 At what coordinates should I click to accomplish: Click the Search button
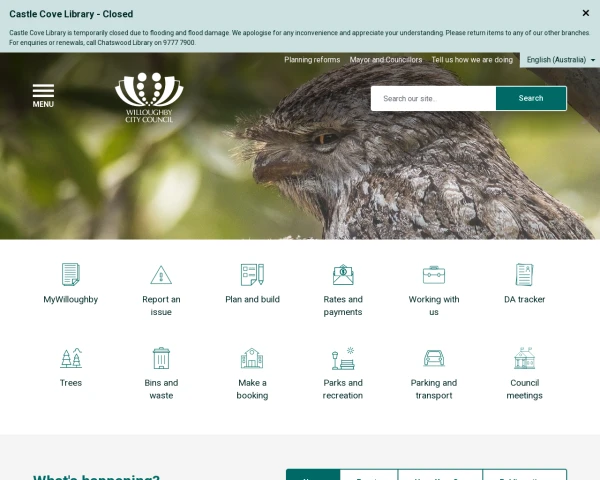point(531,98)
